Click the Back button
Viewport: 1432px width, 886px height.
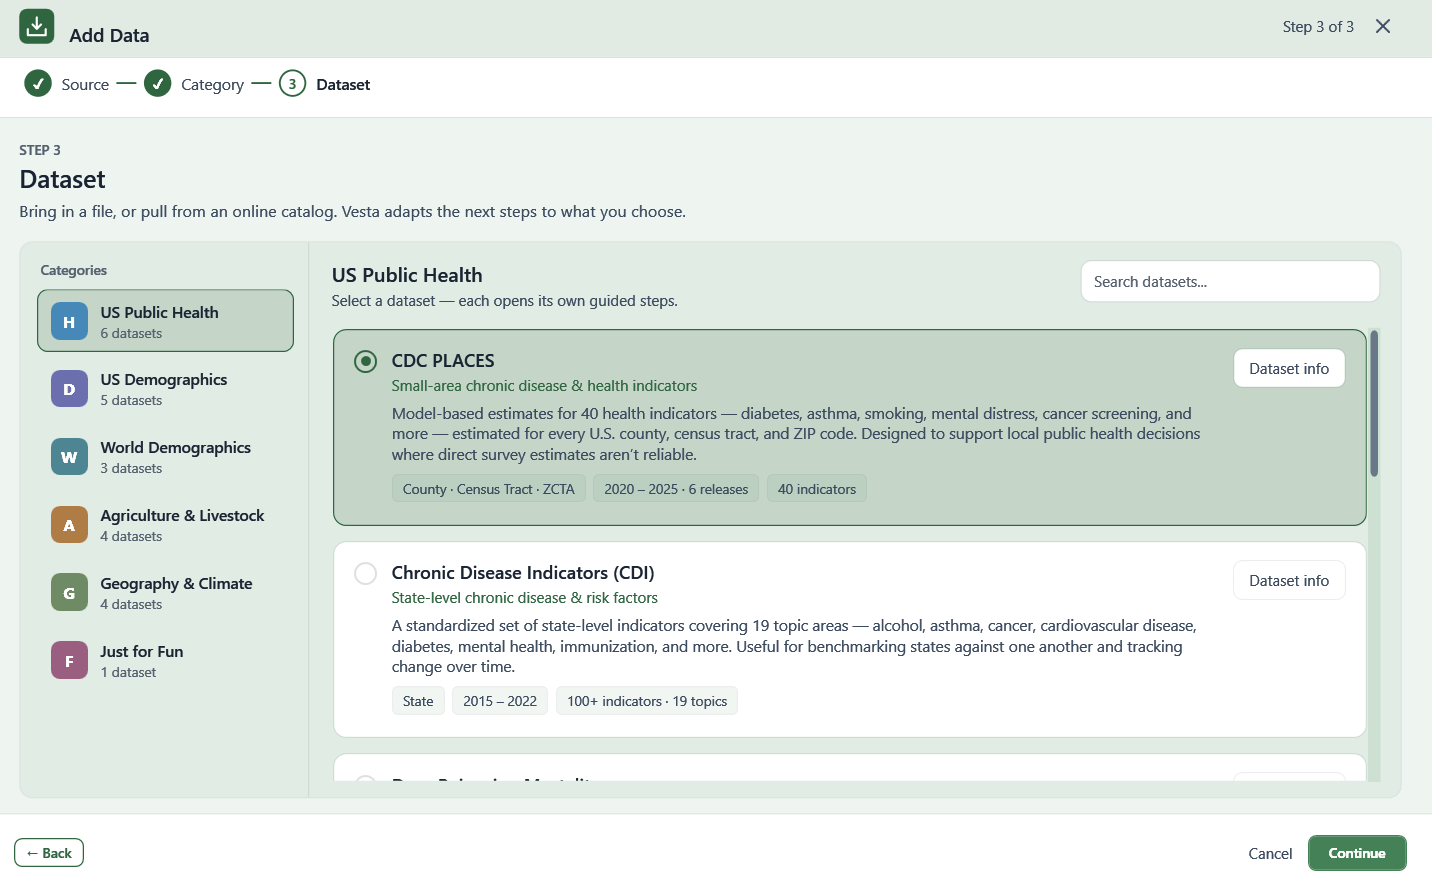(49, 853)
